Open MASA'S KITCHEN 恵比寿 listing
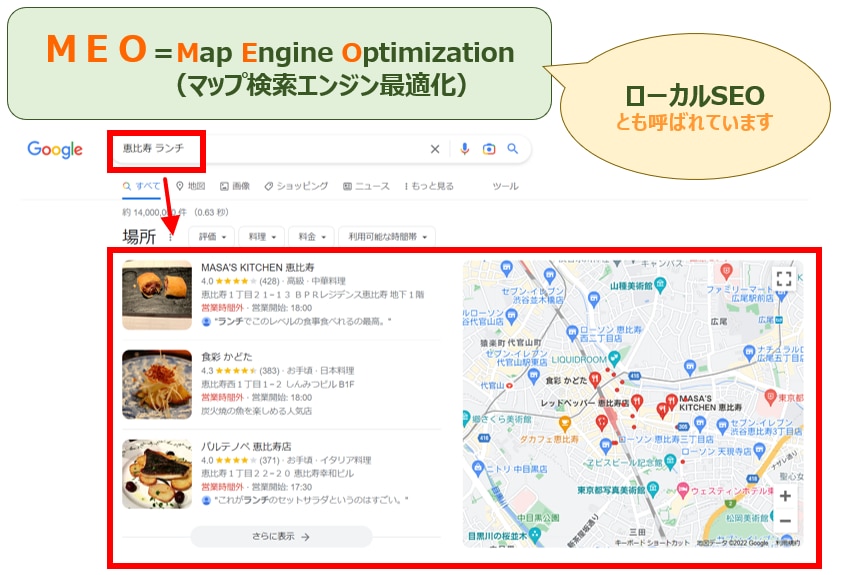 [257, 267]
